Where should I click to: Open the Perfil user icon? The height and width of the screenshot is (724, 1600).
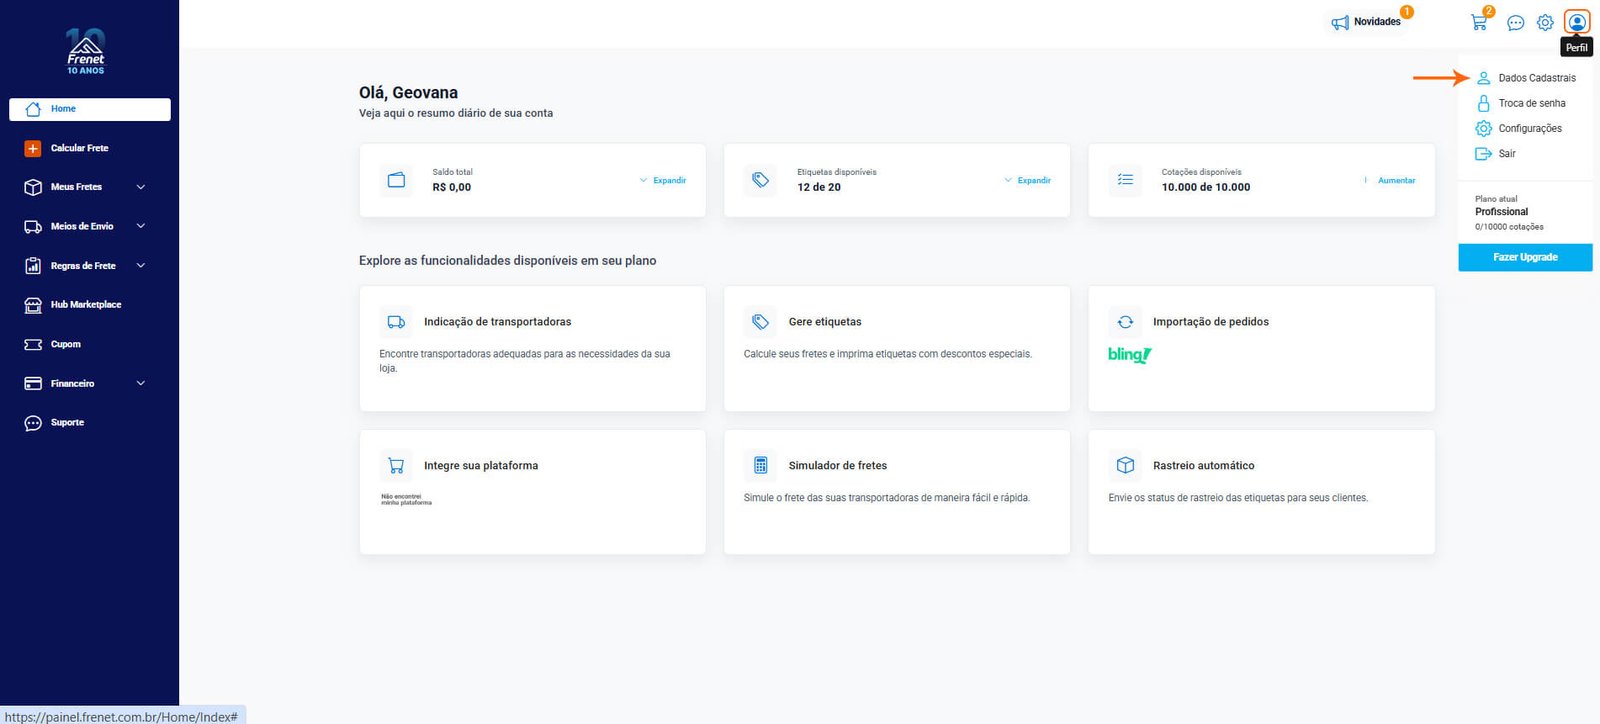[1577, 22]
